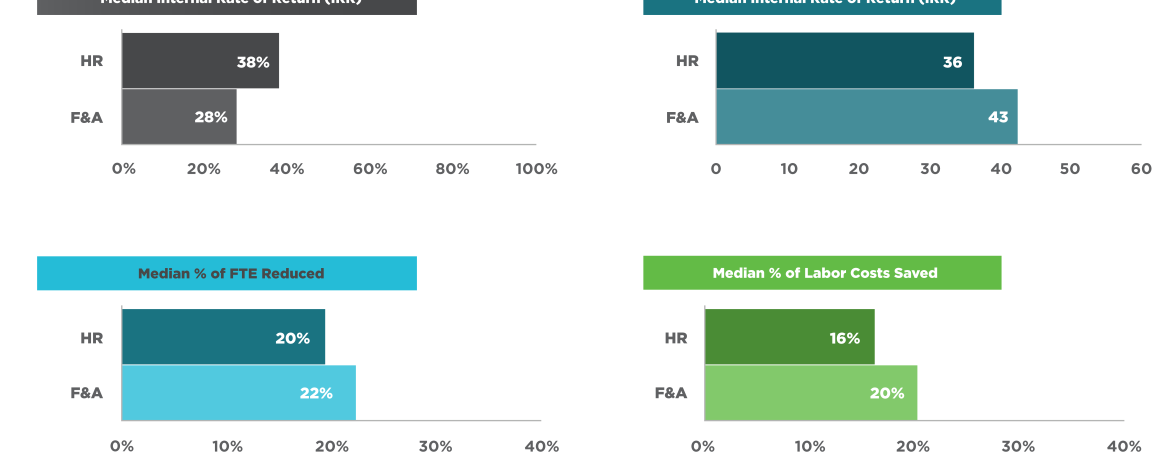Click the F&A label beside the 22% bar
The width and height of the screenshot is (1175, 460).
pos(87,393)
